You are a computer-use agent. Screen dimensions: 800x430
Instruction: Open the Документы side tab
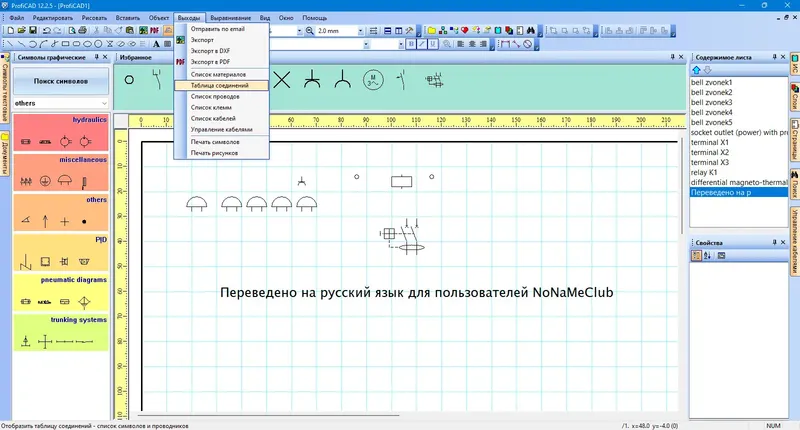pos(5,154)
